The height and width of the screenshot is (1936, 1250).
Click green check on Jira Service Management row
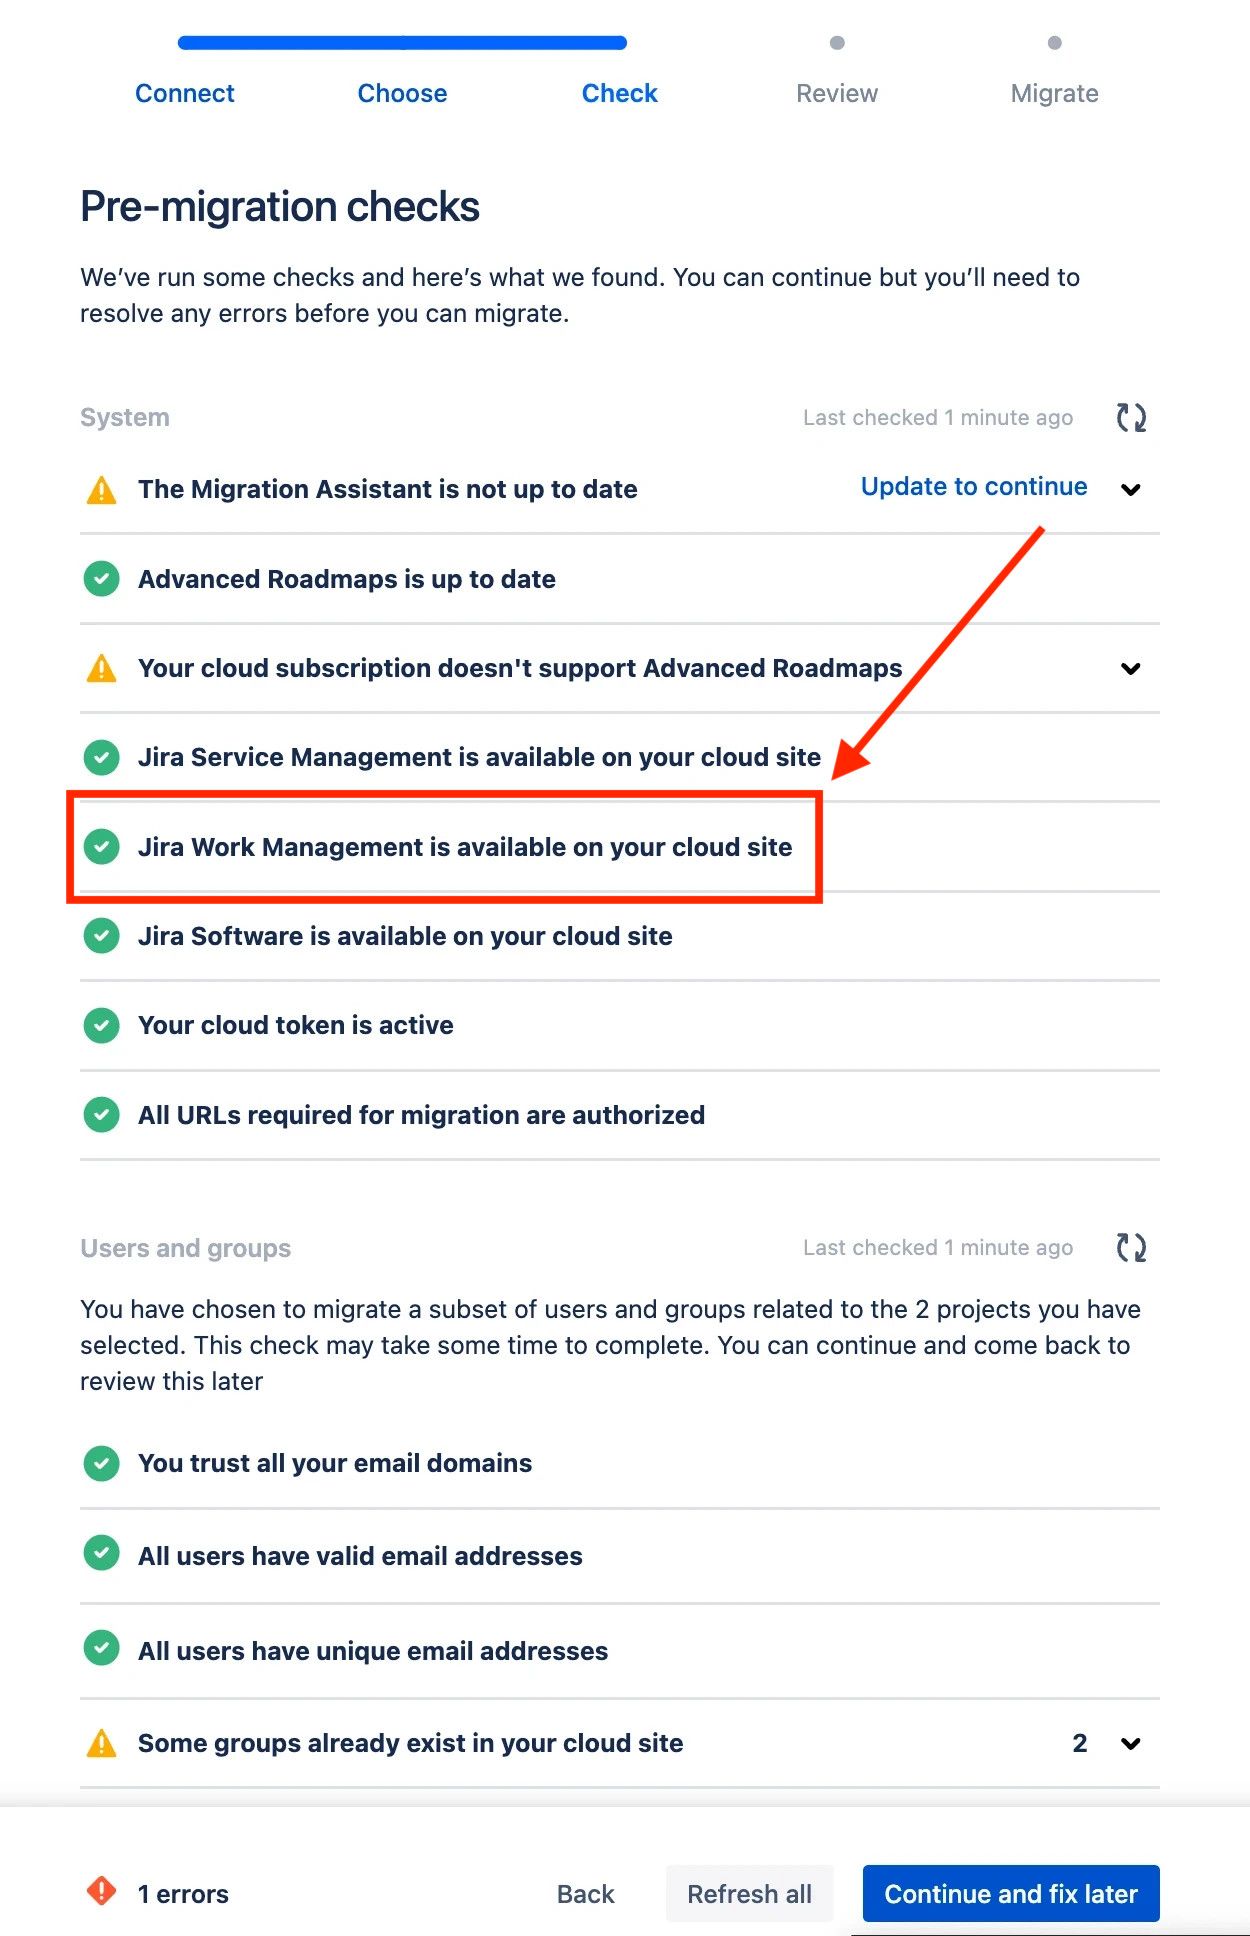click(101, 757)
